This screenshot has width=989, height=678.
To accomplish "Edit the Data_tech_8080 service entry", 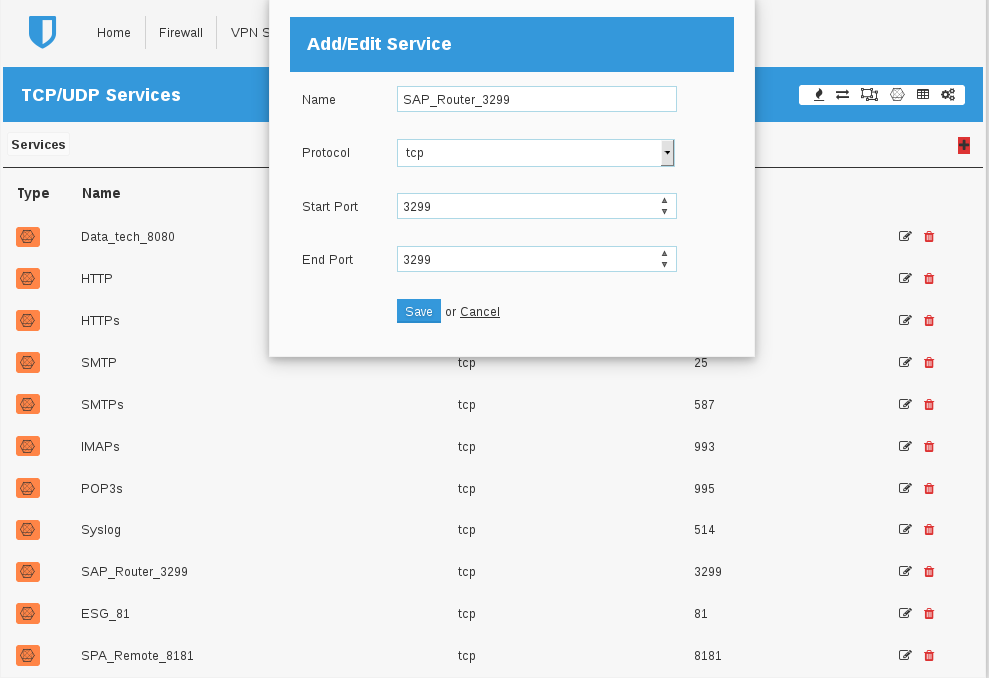I will click(905, 237).
